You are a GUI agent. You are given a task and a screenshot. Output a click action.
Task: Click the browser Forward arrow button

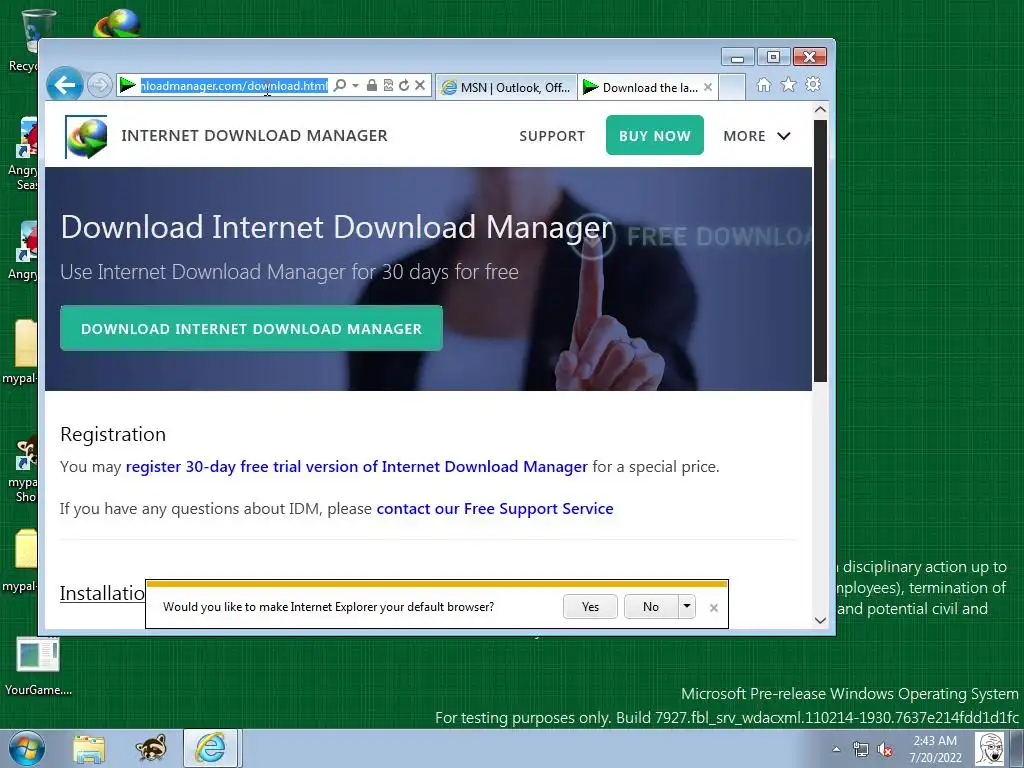tap(100, 85)
